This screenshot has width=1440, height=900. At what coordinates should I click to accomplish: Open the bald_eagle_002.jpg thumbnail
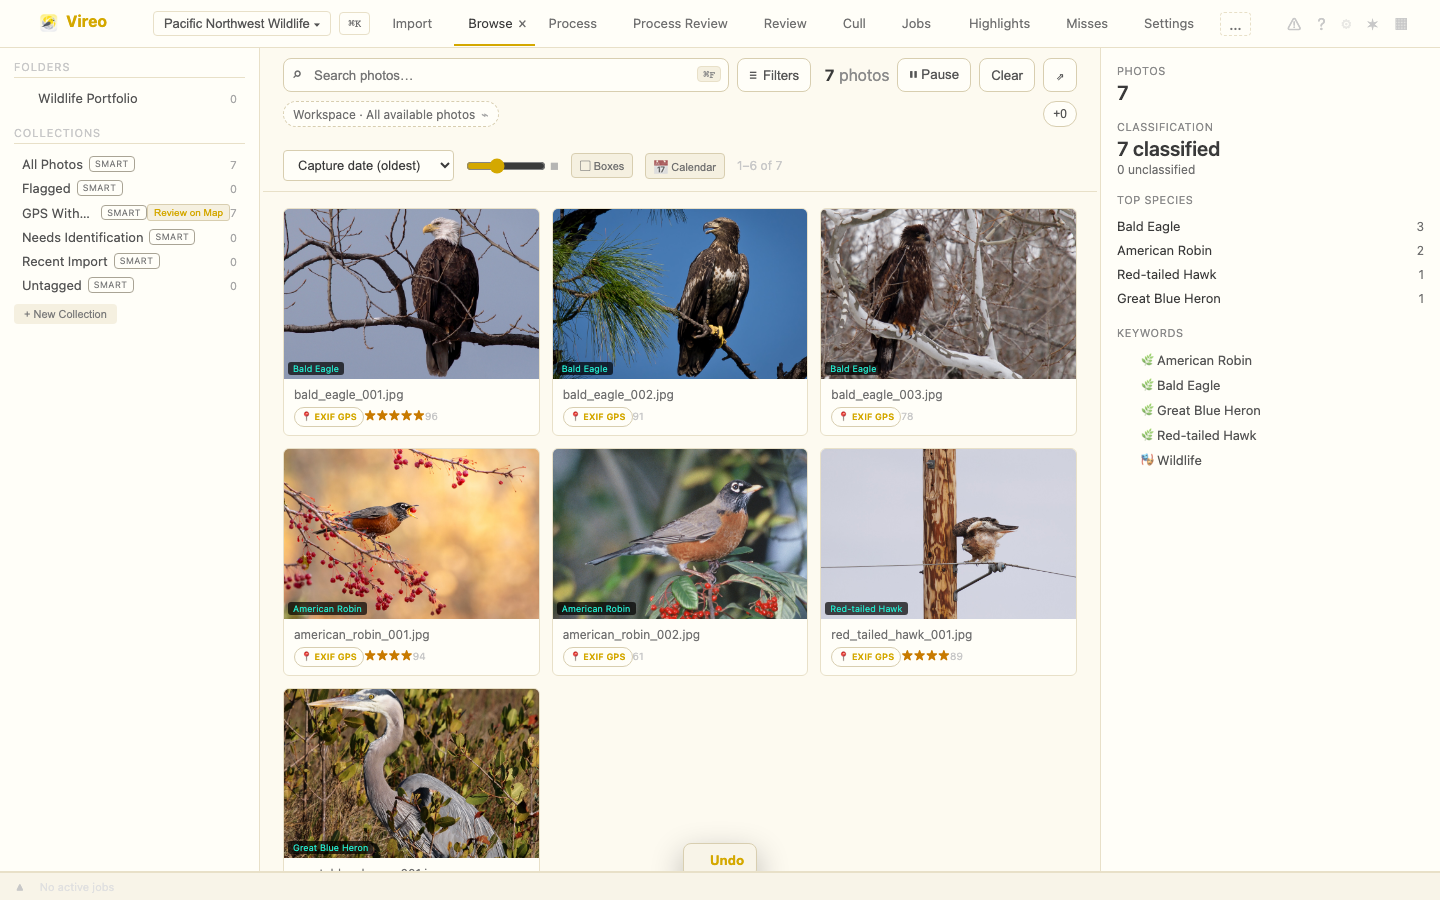[x=680, y=294]
